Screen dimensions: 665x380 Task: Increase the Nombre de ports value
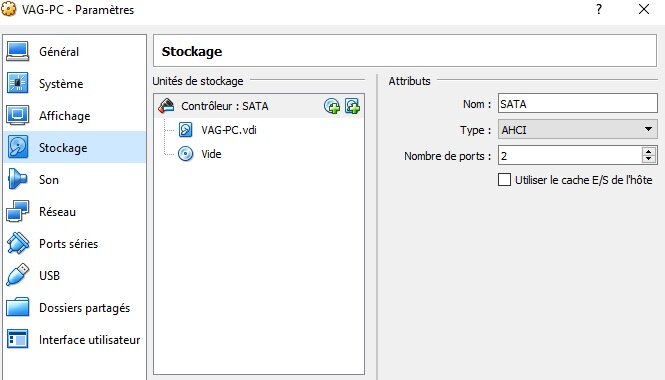coord(649,151)
